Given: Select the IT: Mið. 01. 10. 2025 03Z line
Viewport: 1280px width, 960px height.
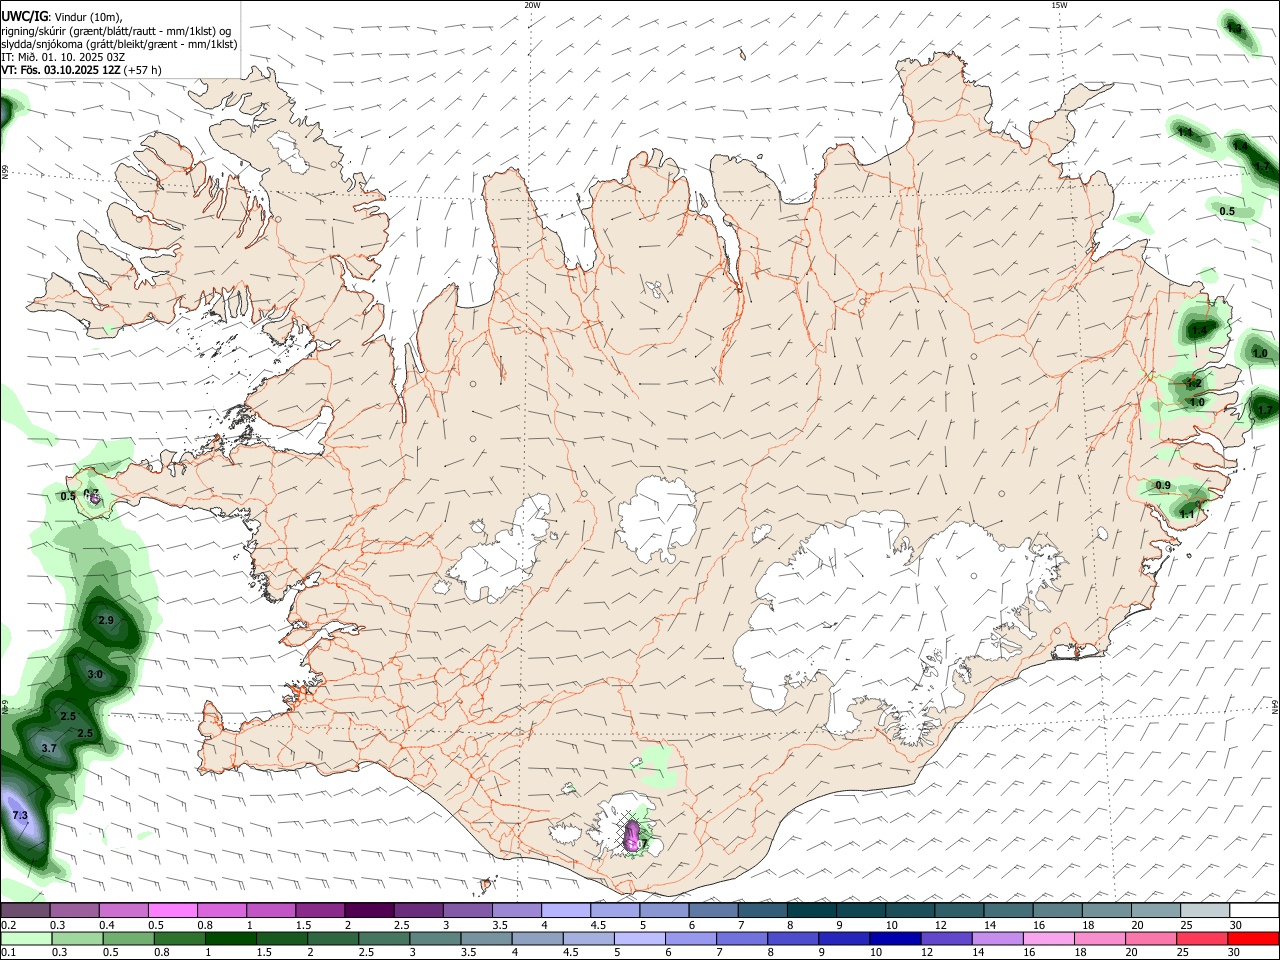Looking at the screenshot, I should [x=63, y=57].
